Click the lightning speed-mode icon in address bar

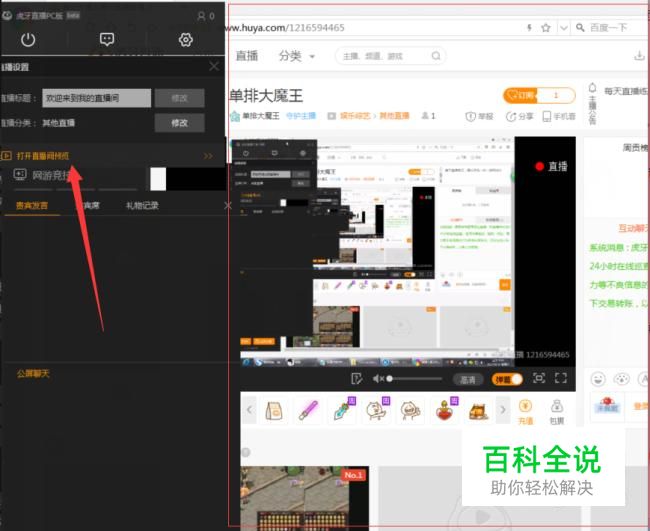tap(529, 28)
